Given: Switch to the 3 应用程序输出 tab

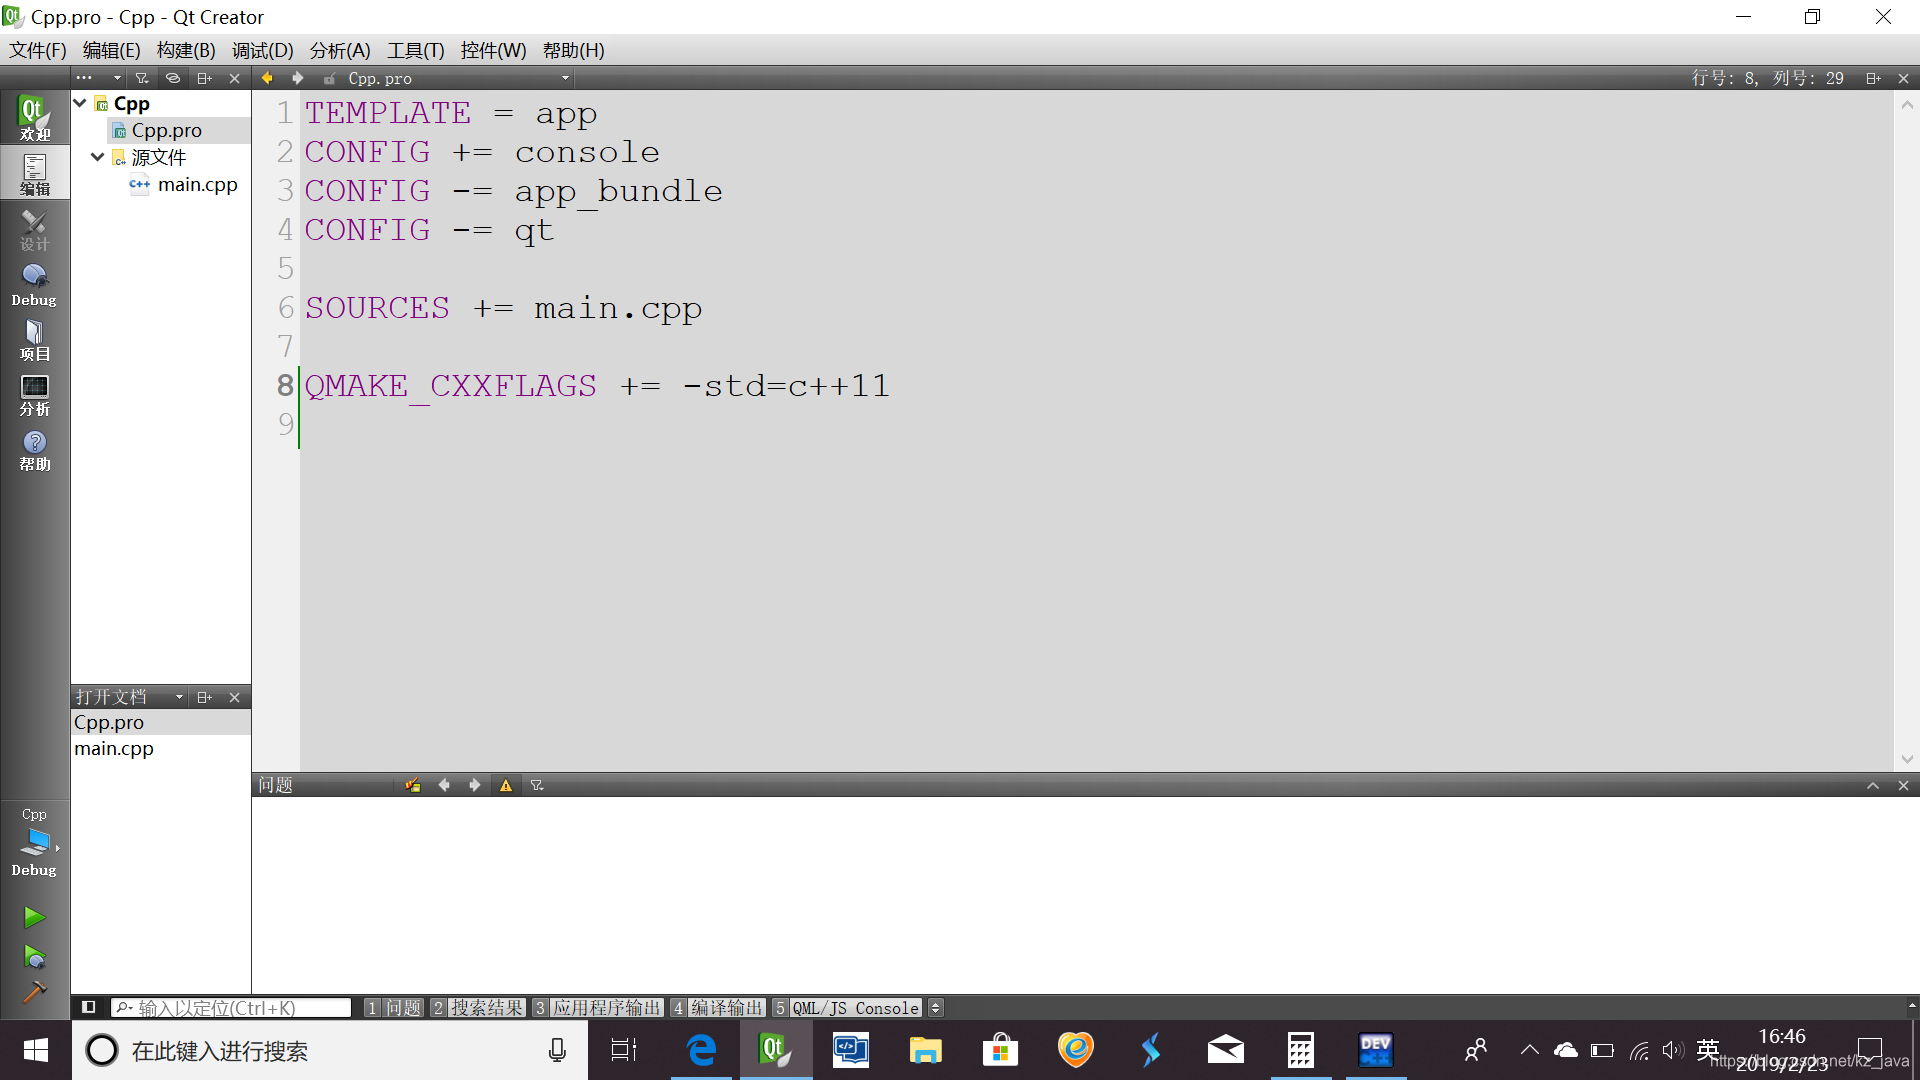Looking at the screenshot, I should [598, 1008].
